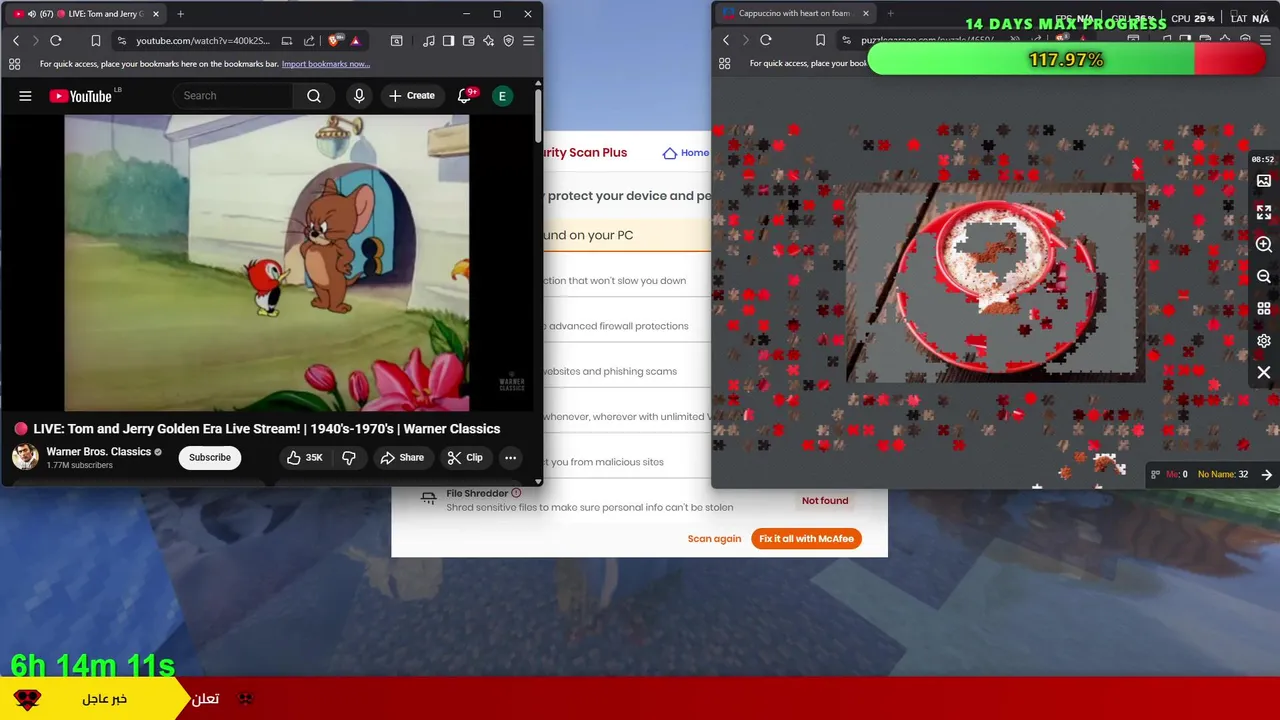Click the YouTube search magnifier button

coord(314,96)
